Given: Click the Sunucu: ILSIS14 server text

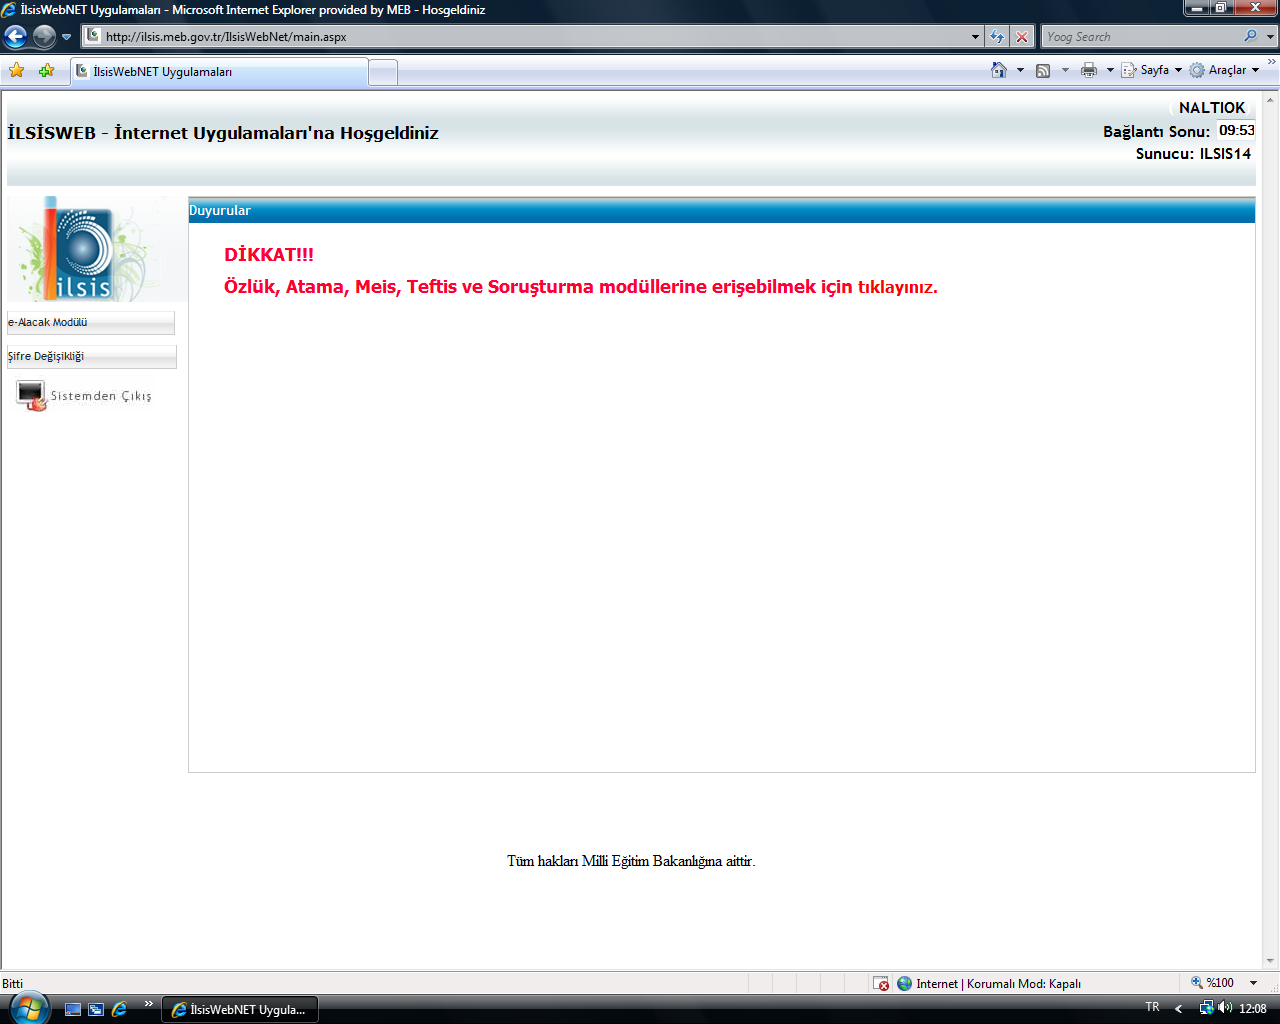Looking at the screenshot, I should tap(1193, 154).
